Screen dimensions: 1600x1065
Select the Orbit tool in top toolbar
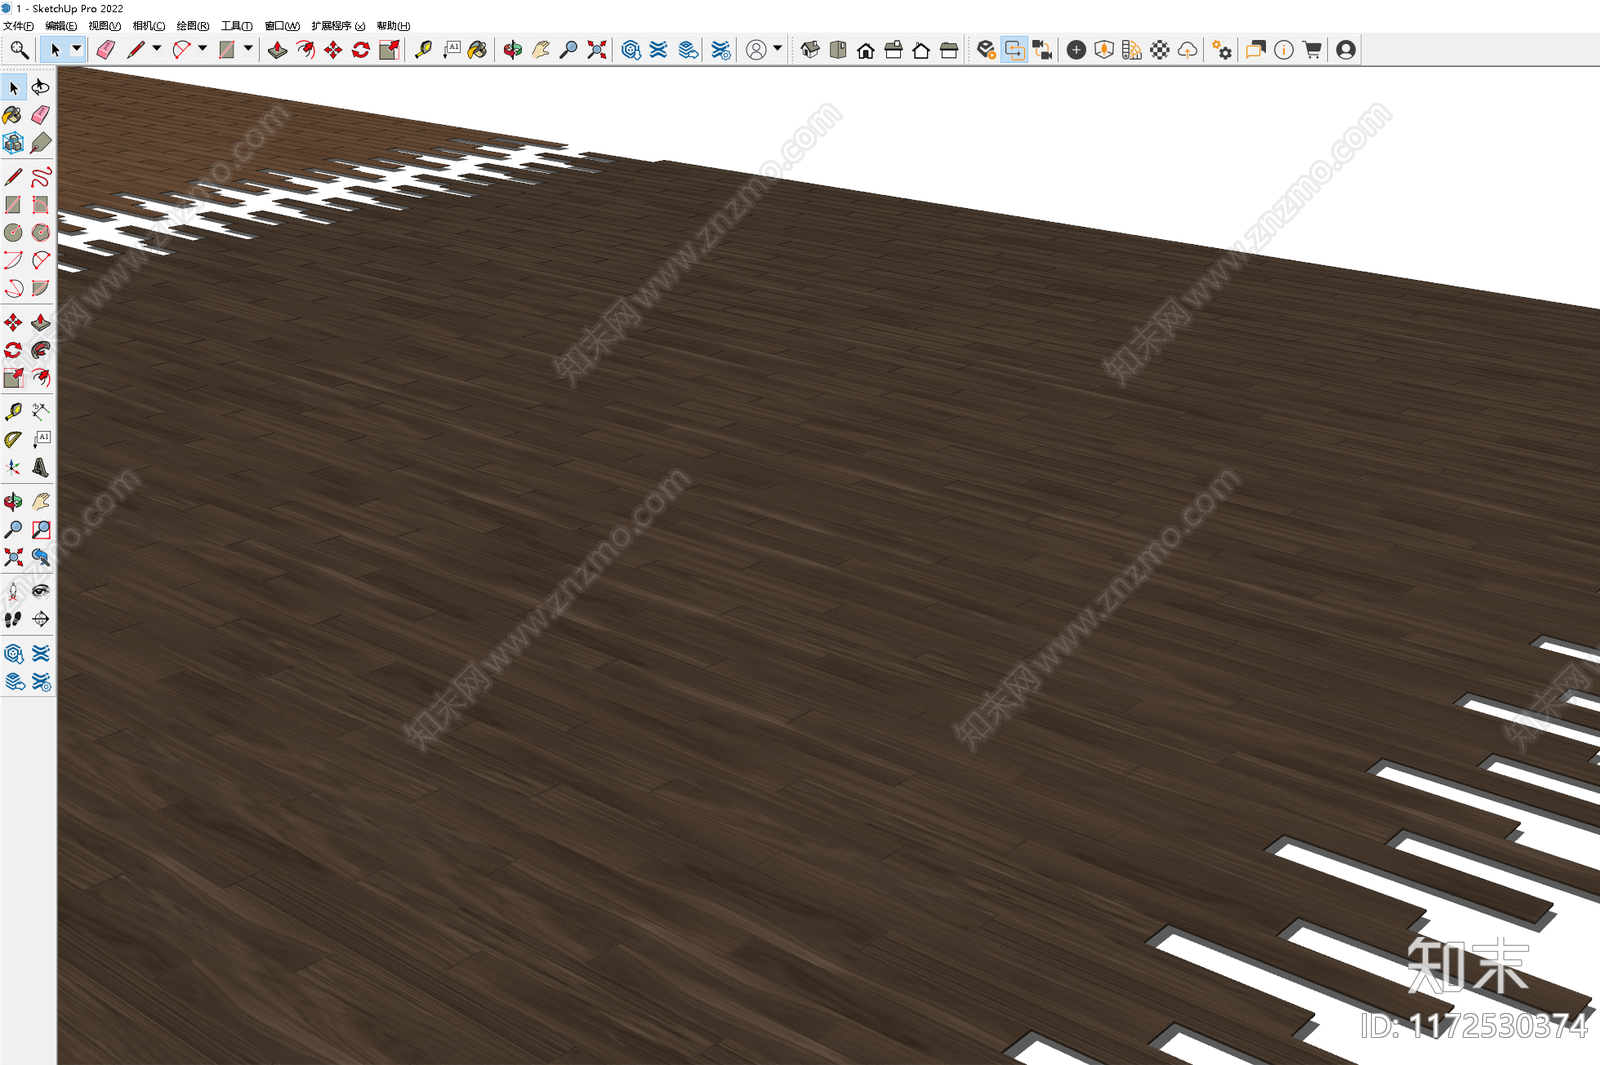tap(513, 49)
